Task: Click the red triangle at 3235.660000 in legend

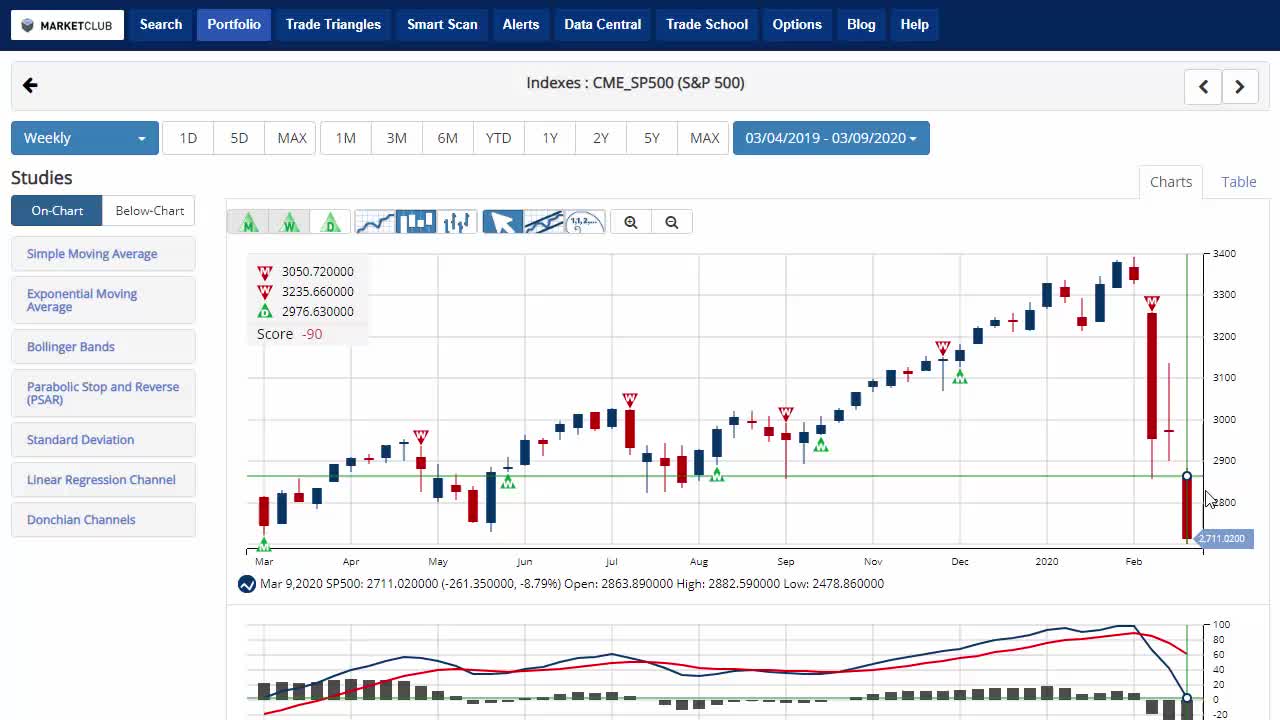Action: coord(265,292)
